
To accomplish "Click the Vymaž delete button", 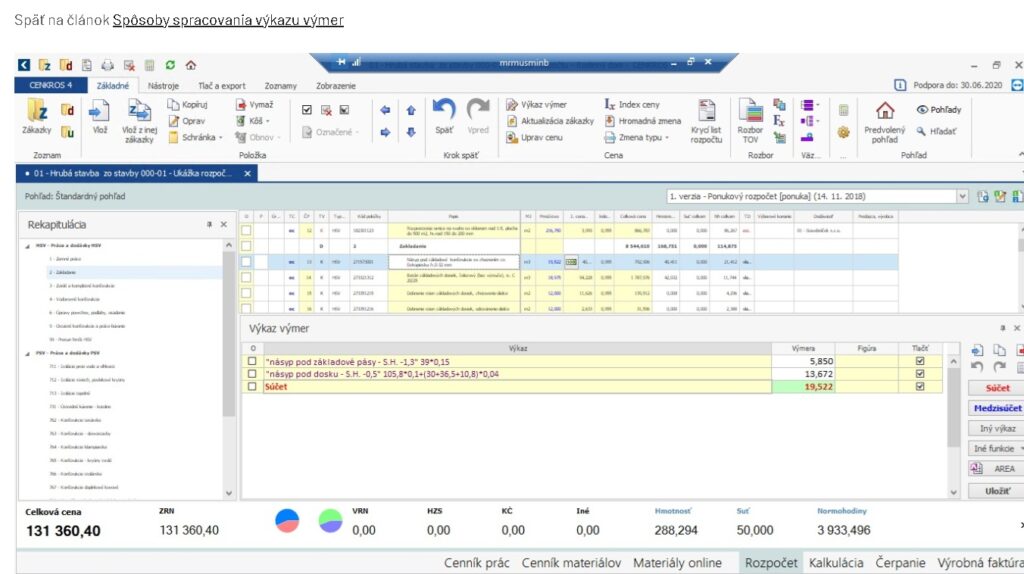I will (255, 104).
